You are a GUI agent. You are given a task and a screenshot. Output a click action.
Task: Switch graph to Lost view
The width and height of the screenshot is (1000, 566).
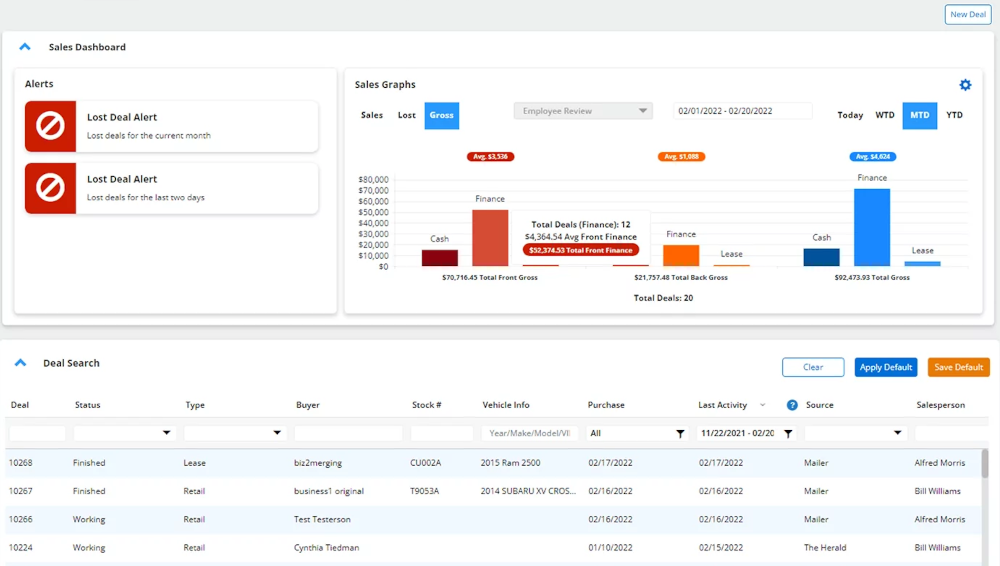pos(407,115)
